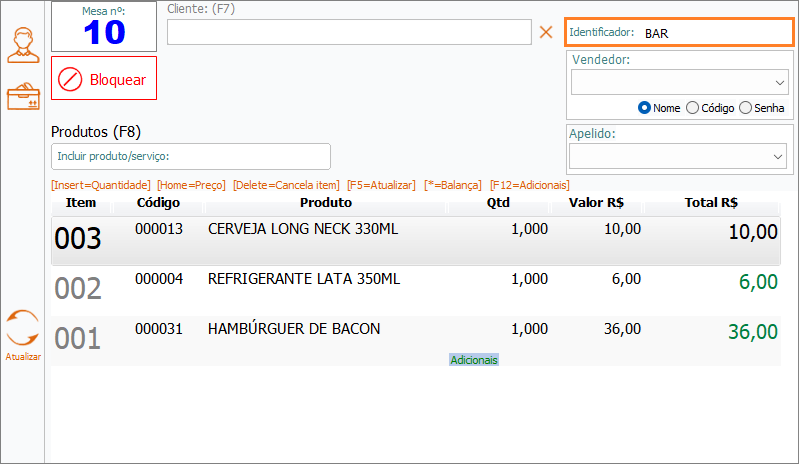
Task: Open Adicionais link under Hambúrguer de Bacon
Action: tap(474, 360)
